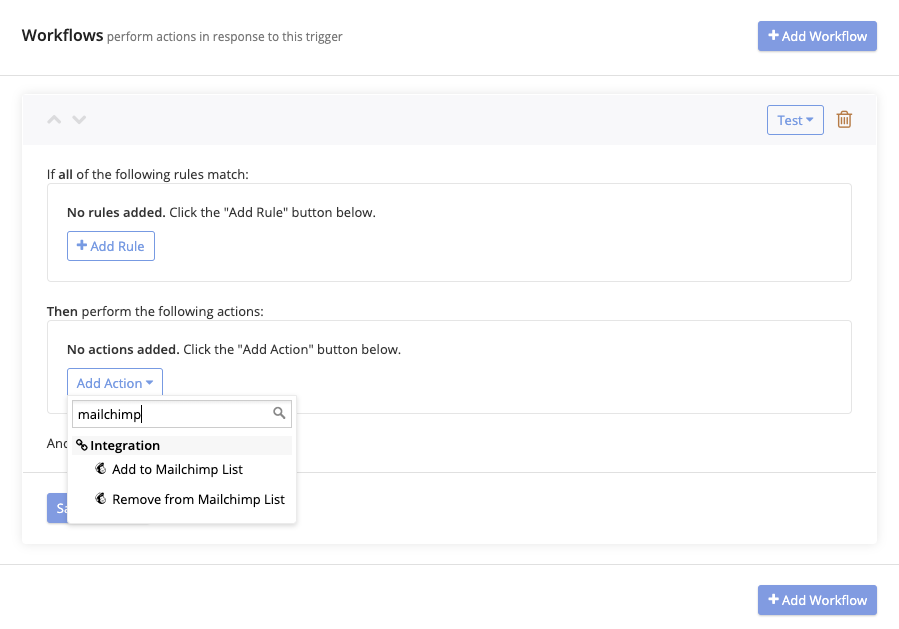899x629 pixels.
Task: Choose Remove from Mailchimp List action
Action: (x=198, y=499)
